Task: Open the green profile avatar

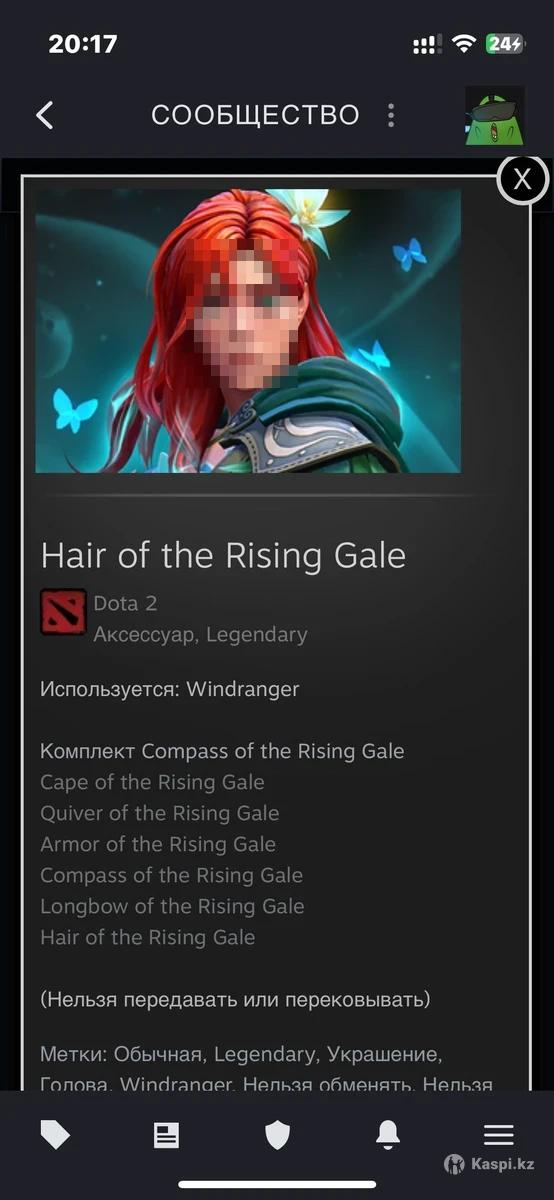Action: tap(495, 116)
